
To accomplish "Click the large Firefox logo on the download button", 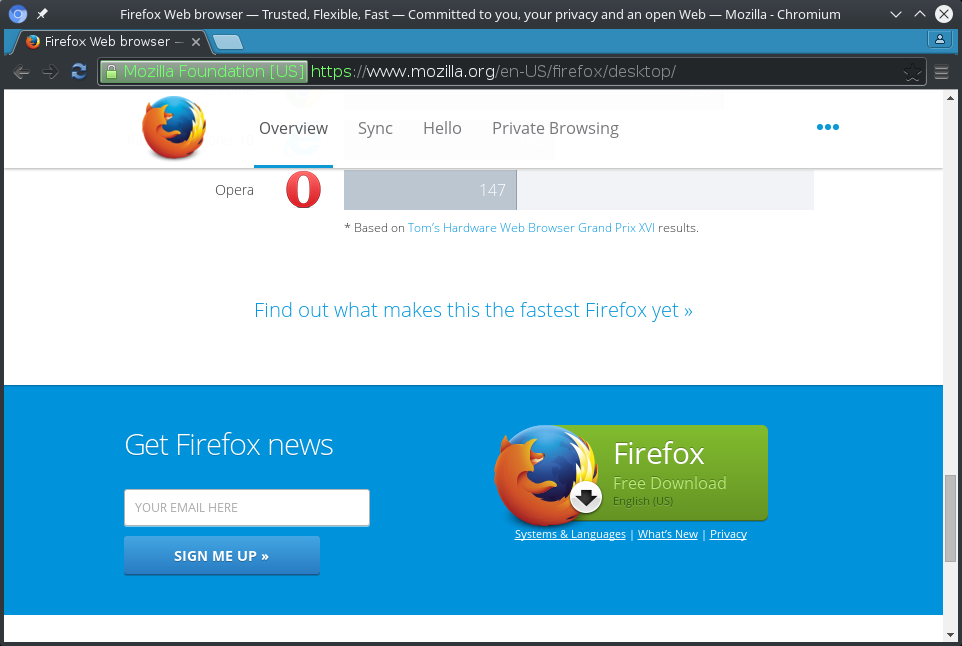I will 545,475.
